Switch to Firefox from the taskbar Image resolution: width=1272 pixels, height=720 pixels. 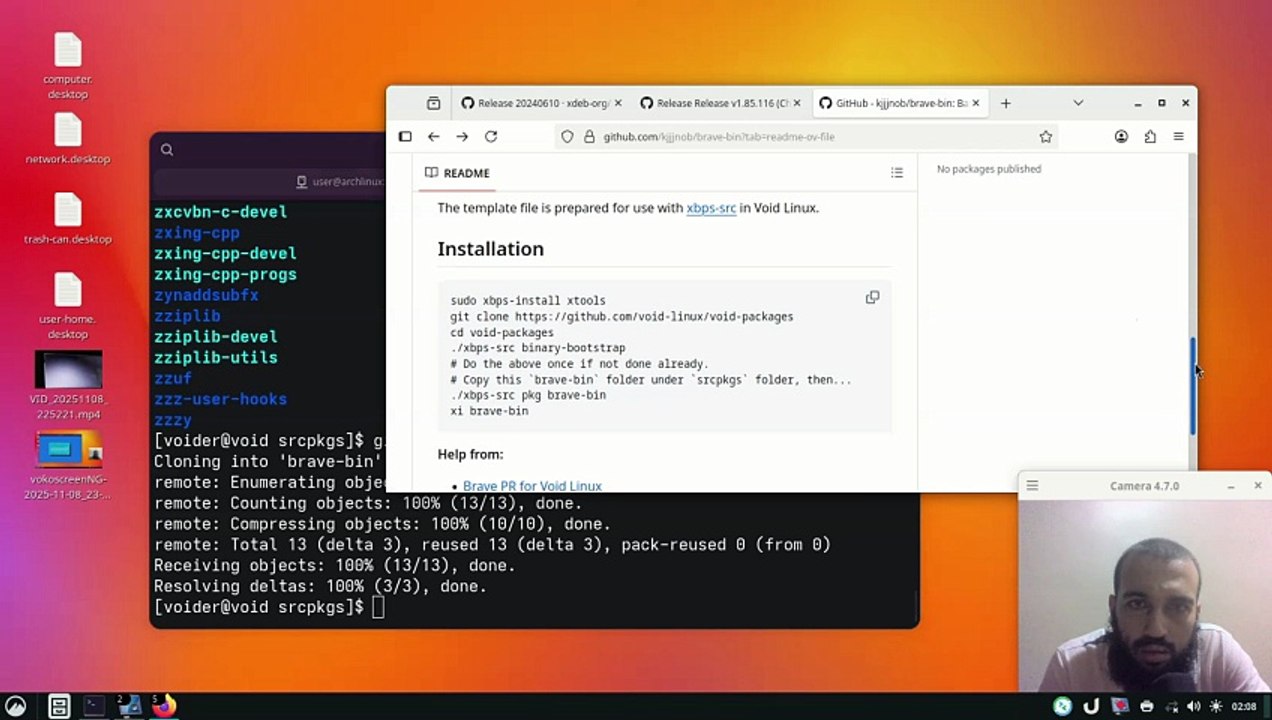point(164,706)
